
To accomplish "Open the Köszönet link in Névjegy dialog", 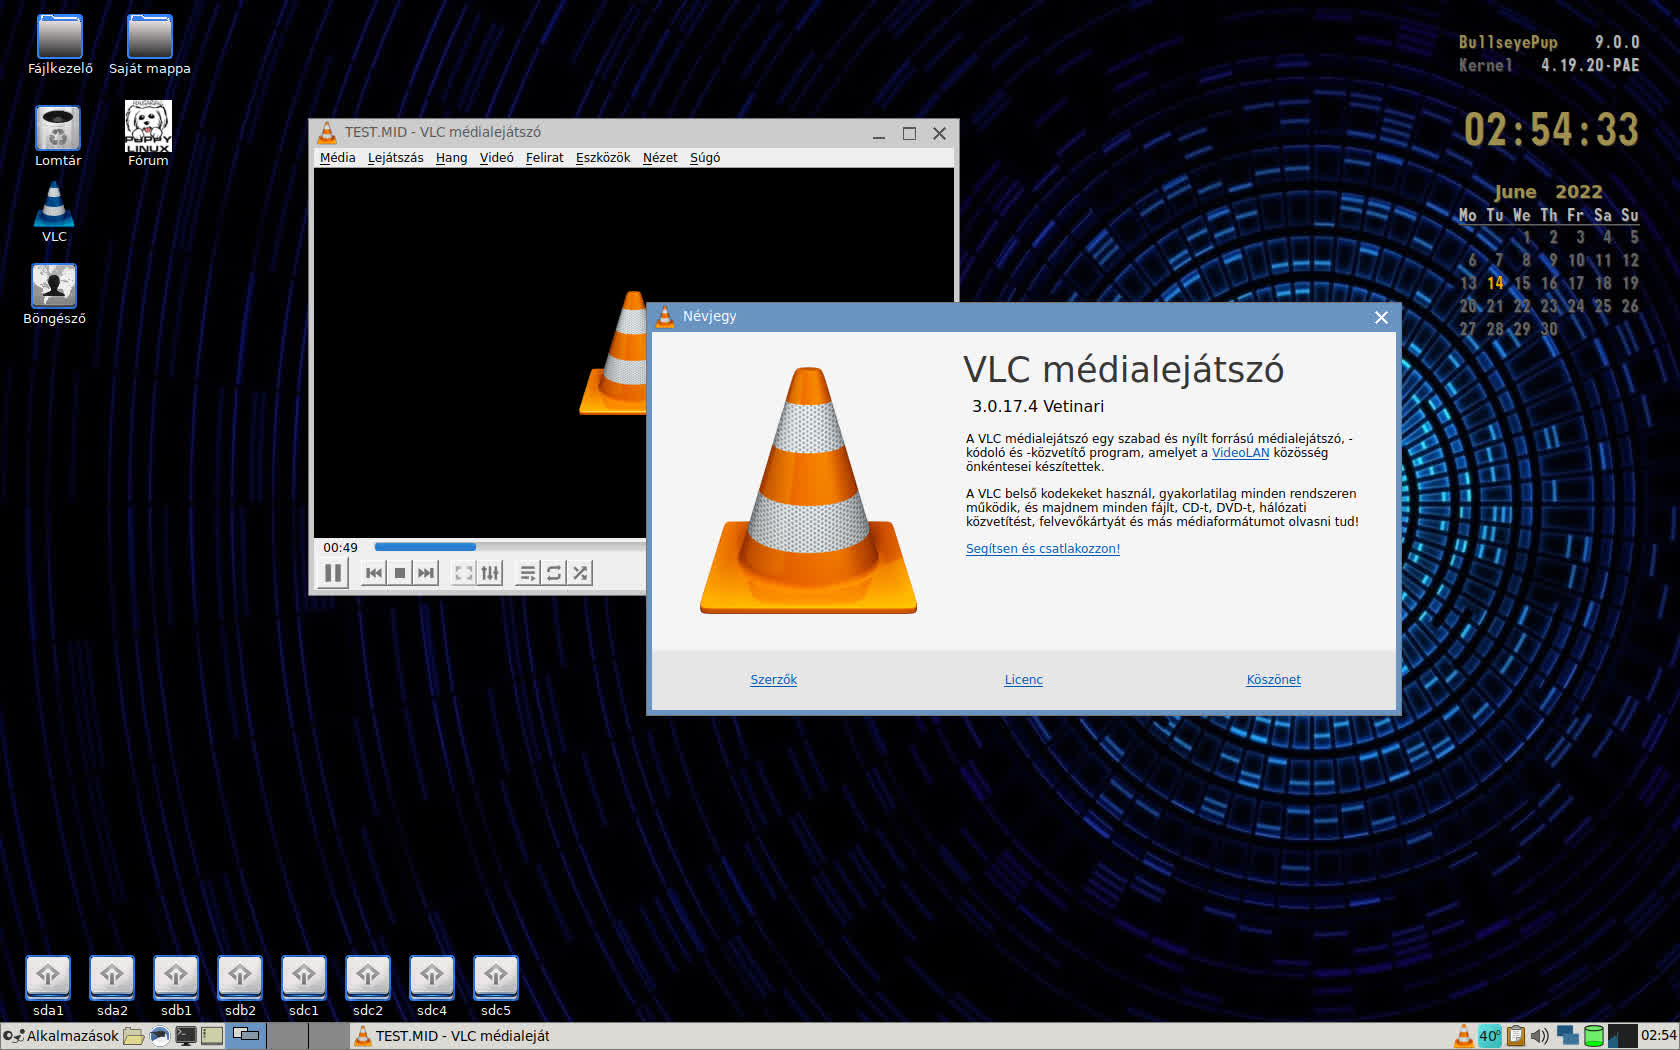I will (1273, 680).
